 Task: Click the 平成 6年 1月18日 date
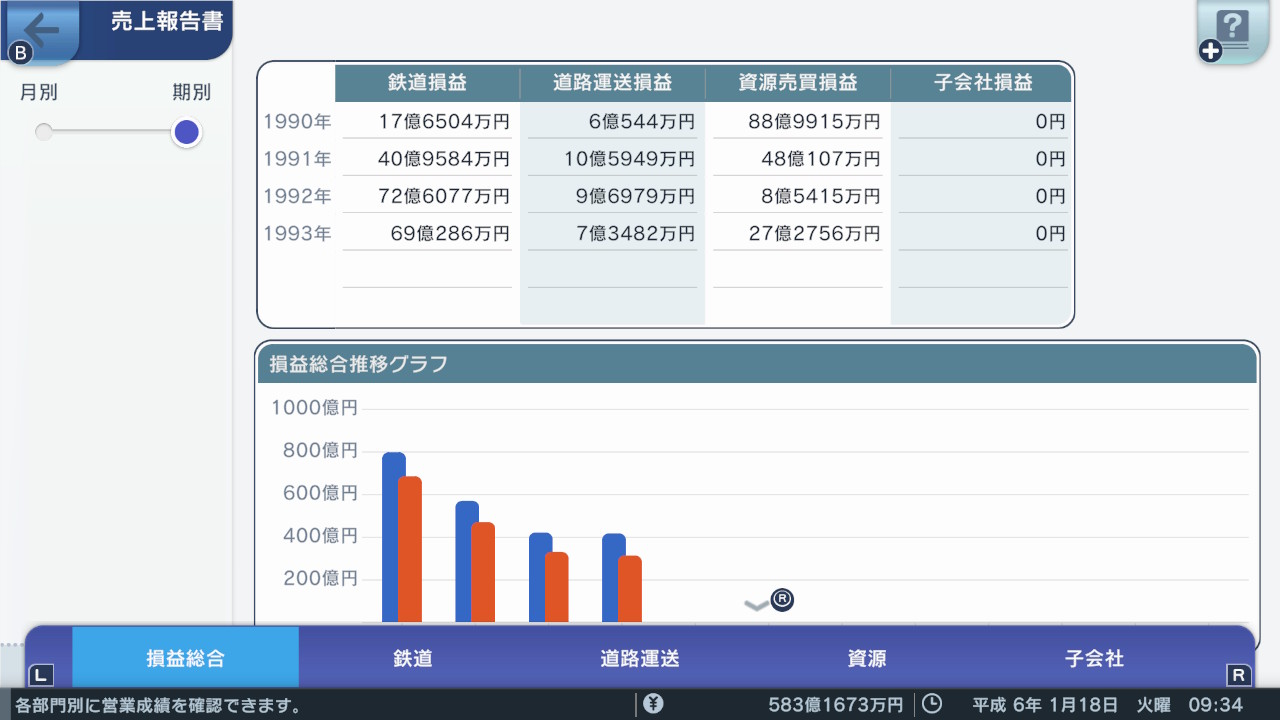pyautogui.click(x=1047, y=705)
